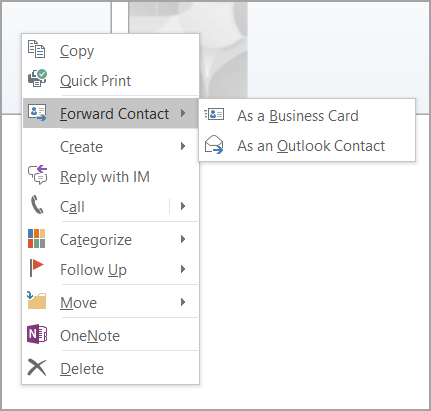Click the Outlook Contact envelope icon
Viewport: 431px width, 411px height.
pyautogui.click(x=214, y=144)
